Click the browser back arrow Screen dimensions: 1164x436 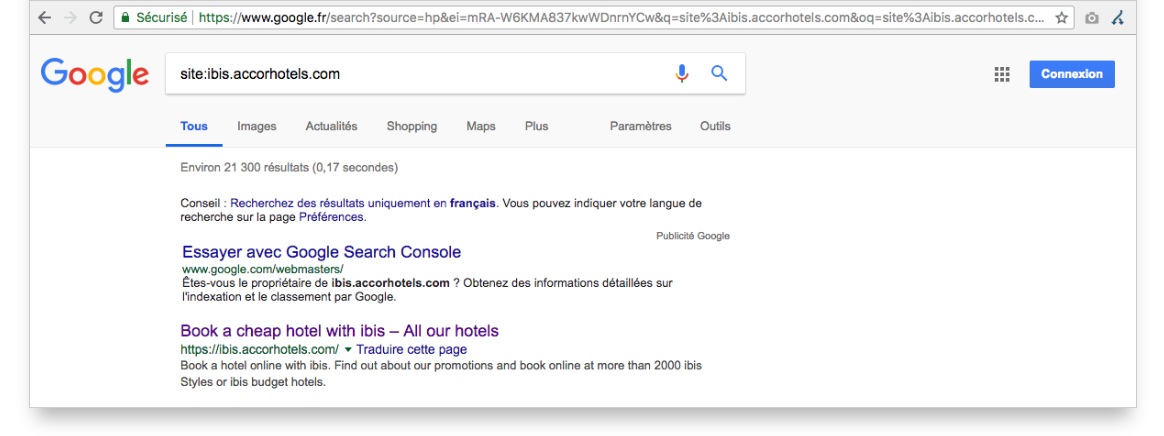click(45, 18)
